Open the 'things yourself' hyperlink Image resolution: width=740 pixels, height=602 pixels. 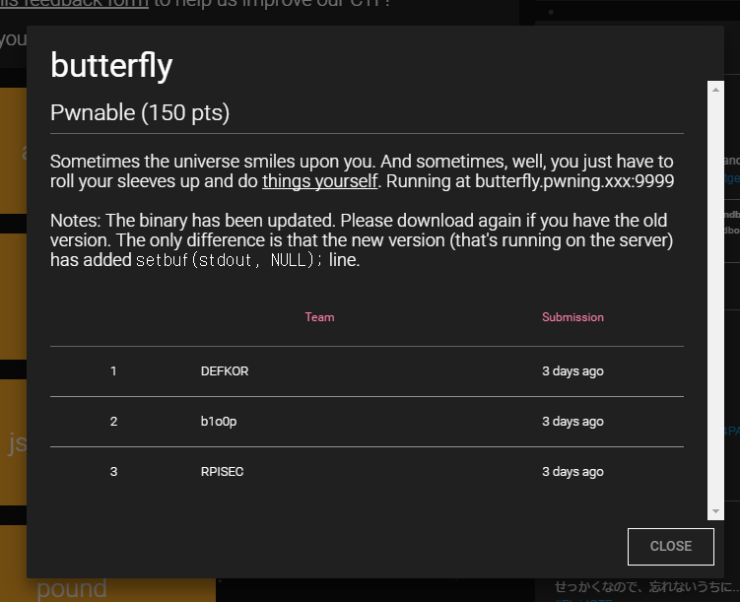(320, 181)
